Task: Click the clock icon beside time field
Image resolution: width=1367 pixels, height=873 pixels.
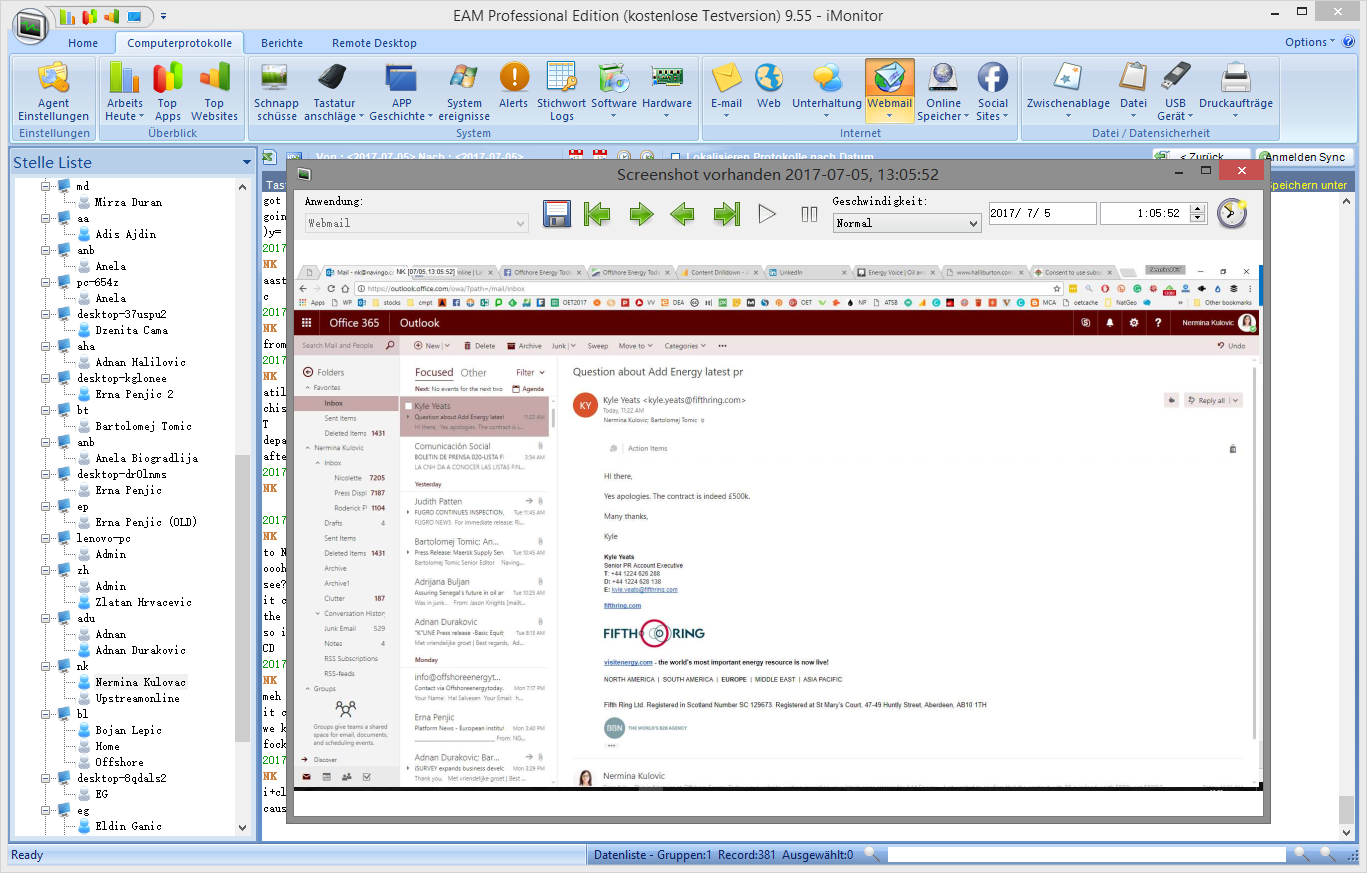Action: [x=1232, y=213]
